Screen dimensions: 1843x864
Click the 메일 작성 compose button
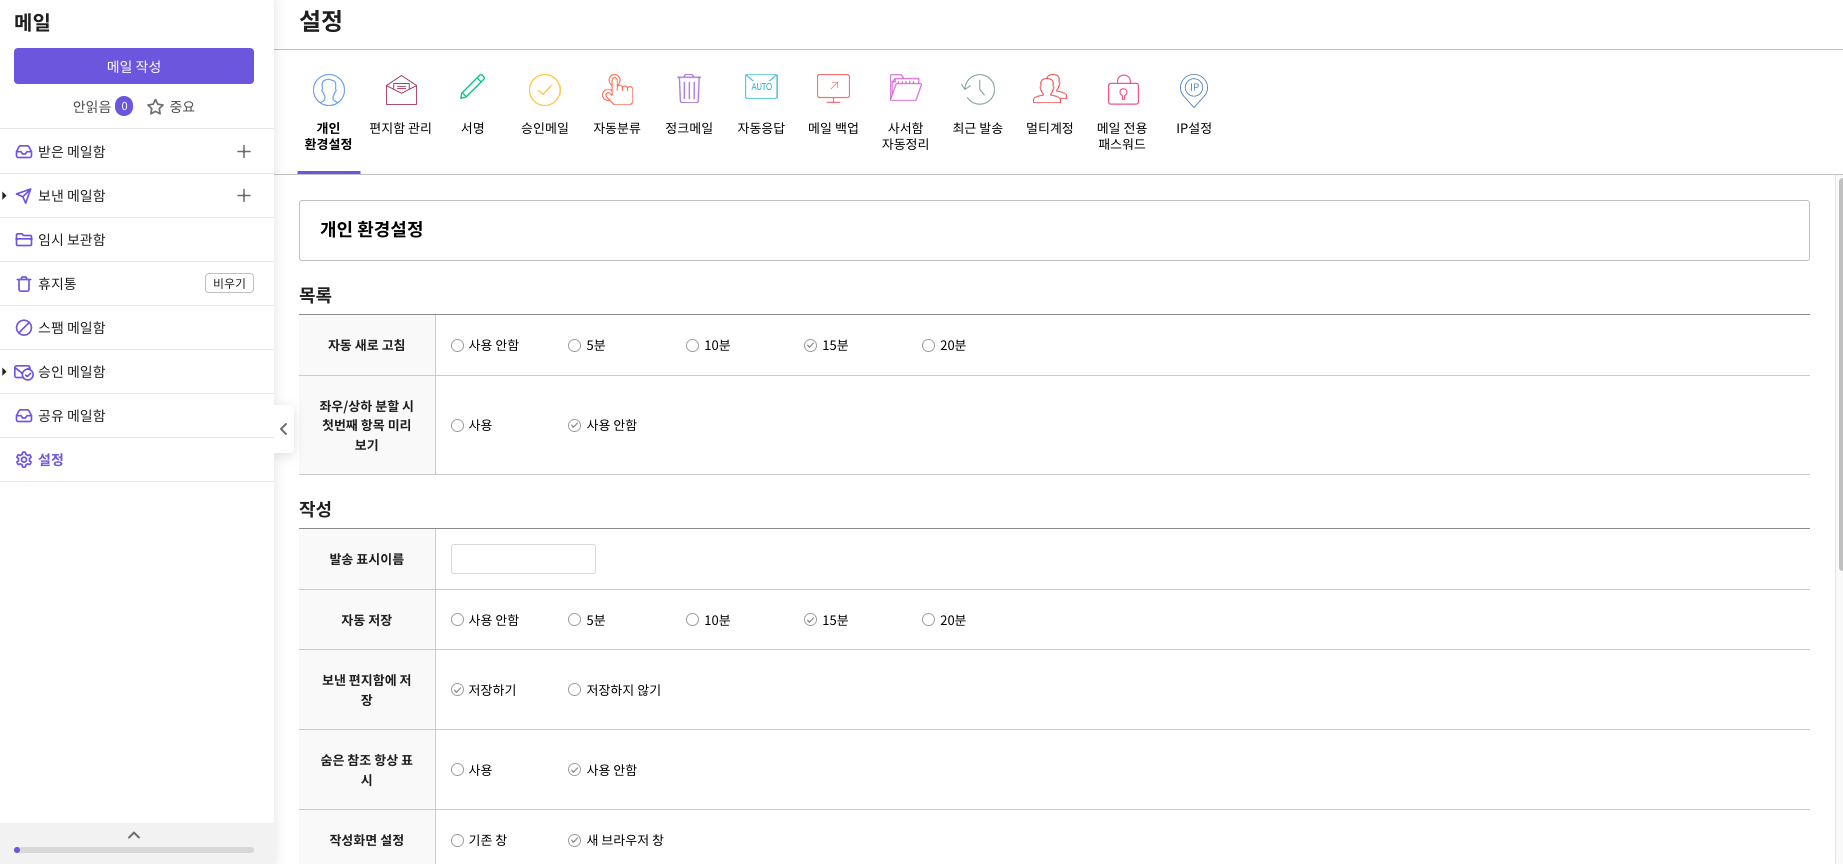(134, 66)
